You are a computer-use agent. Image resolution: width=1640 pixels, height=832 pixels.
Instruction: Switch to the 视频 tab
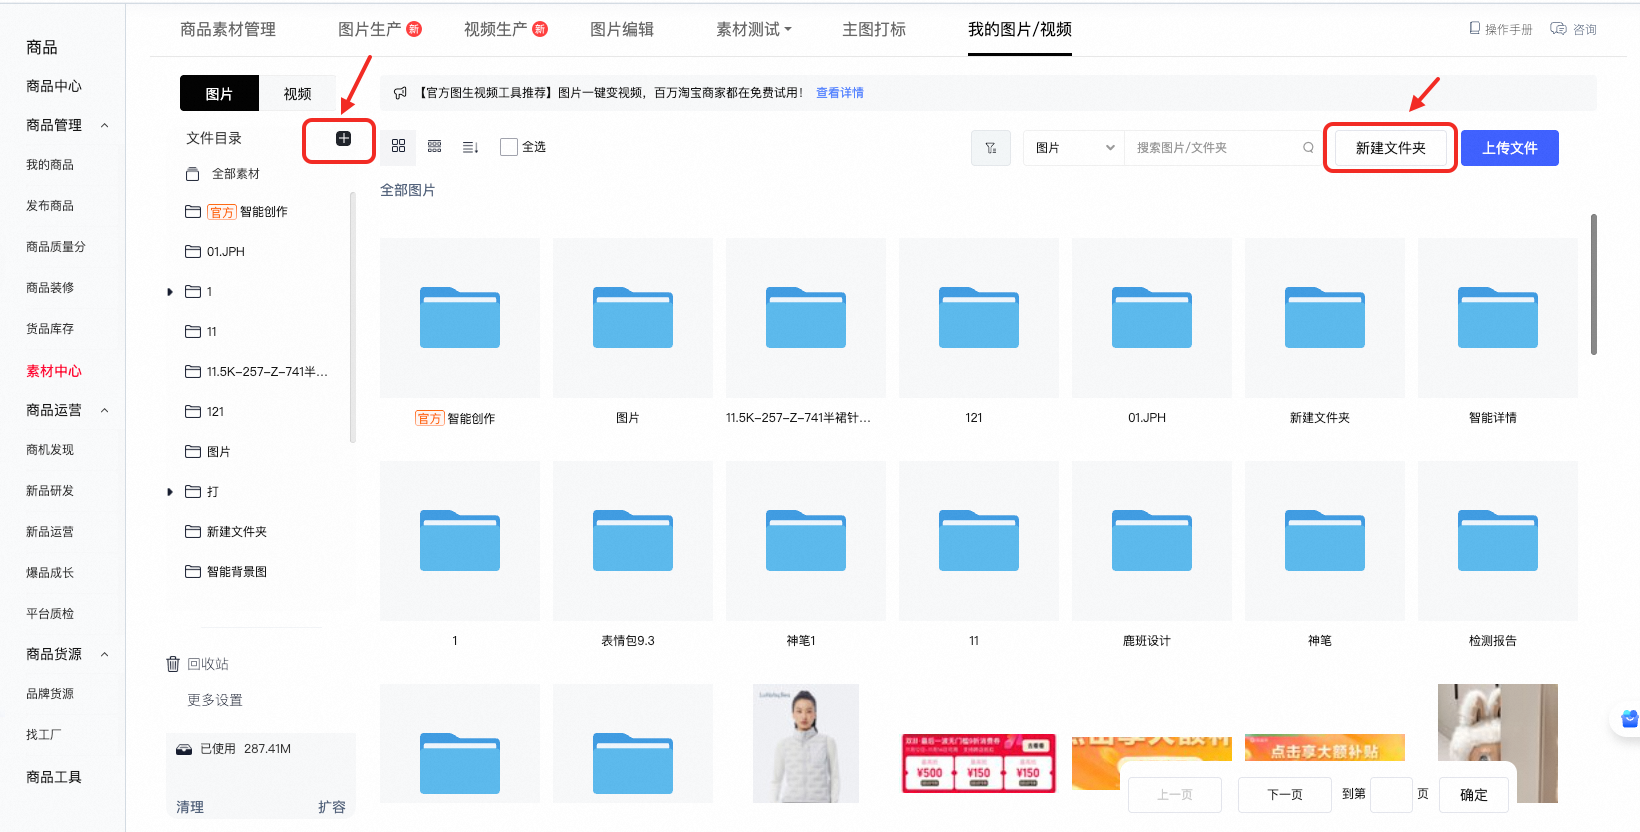pyautogui.click(x=298, y=93)
